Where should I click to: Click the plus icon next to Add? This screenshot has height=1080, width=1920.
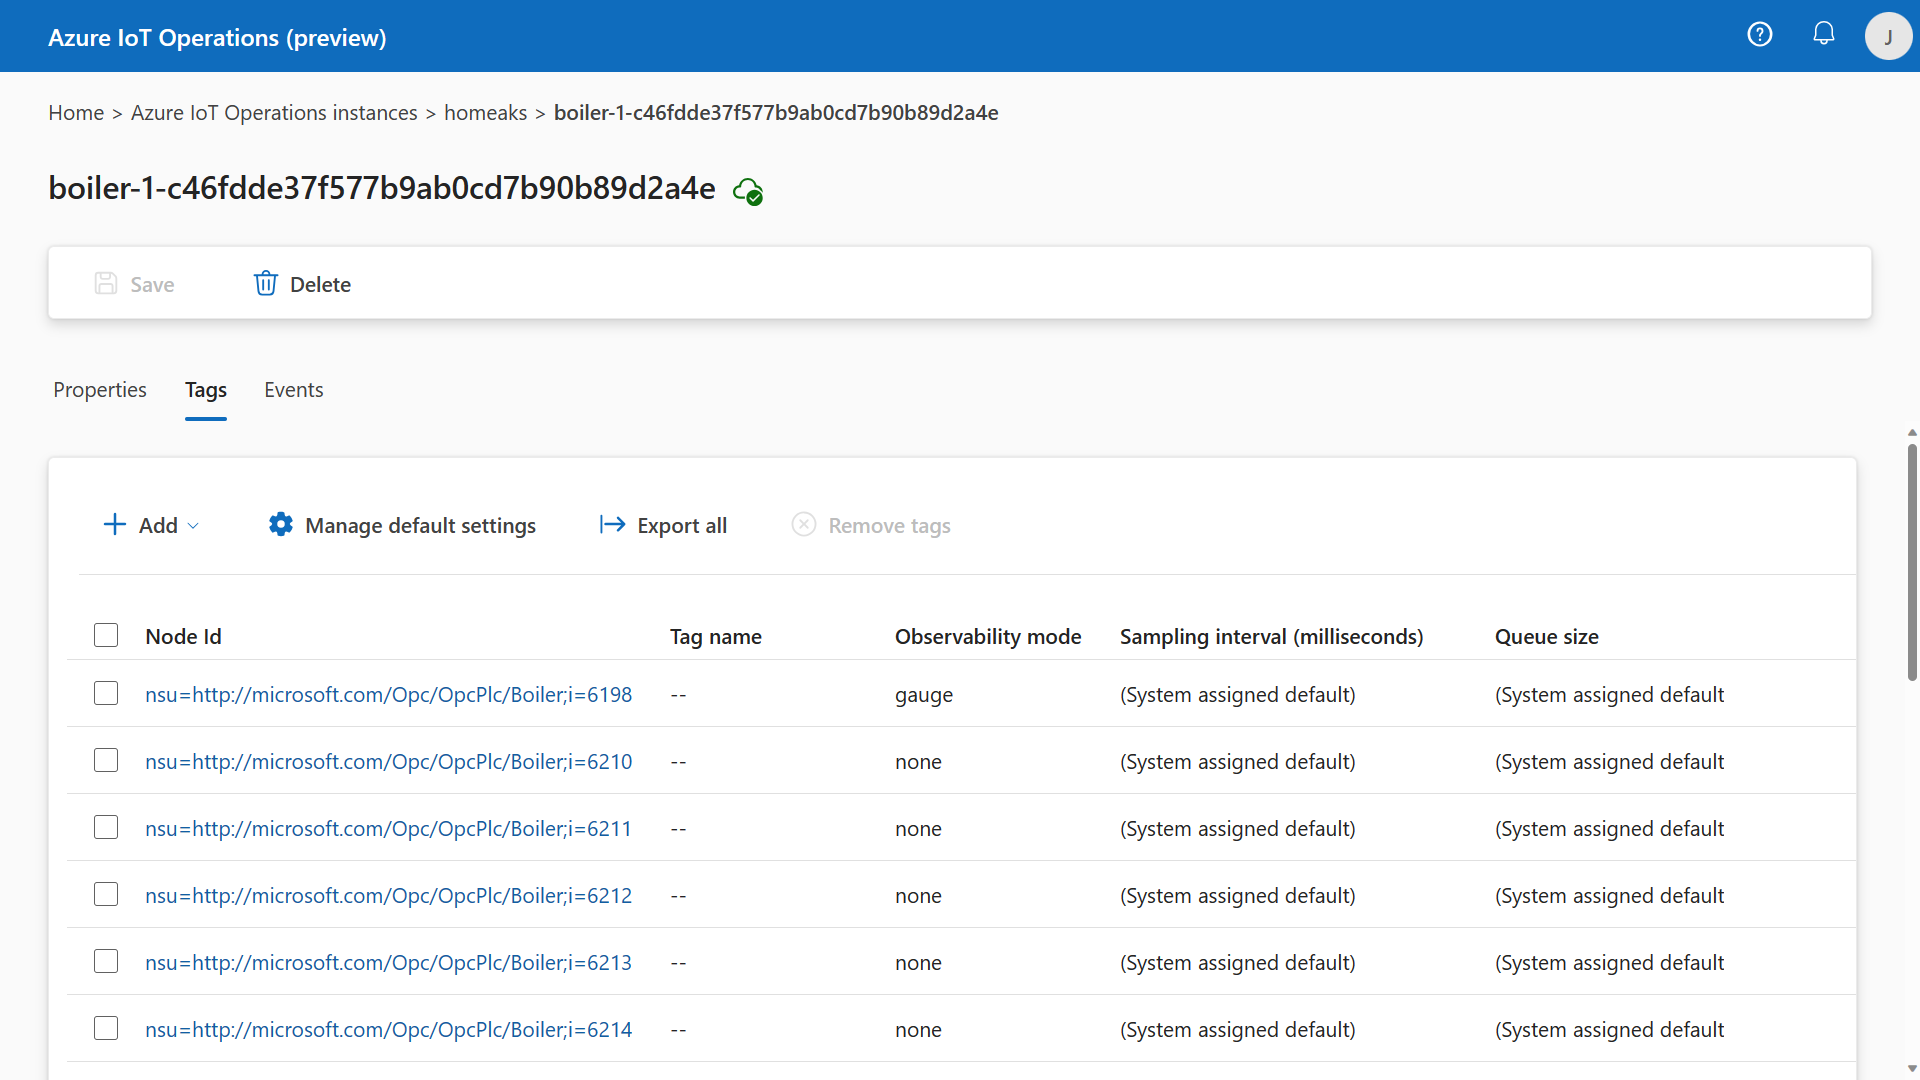115,525
